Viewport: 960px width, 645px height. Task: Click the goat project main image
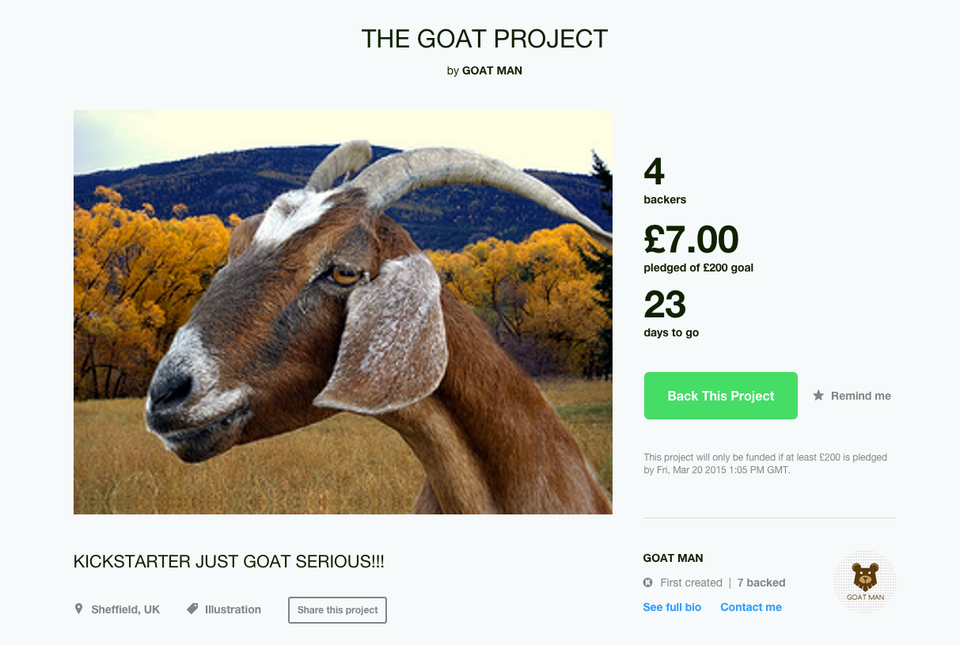coord(343,312)
